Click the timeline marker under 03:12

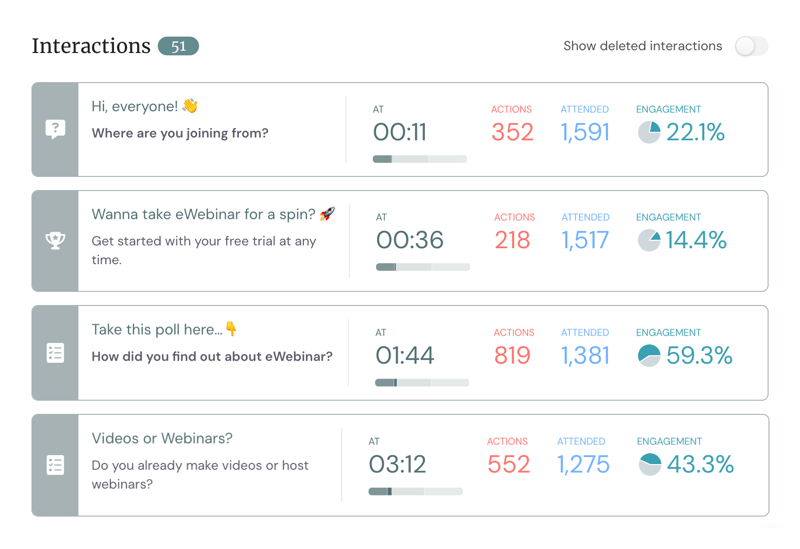tap(390, 491)
